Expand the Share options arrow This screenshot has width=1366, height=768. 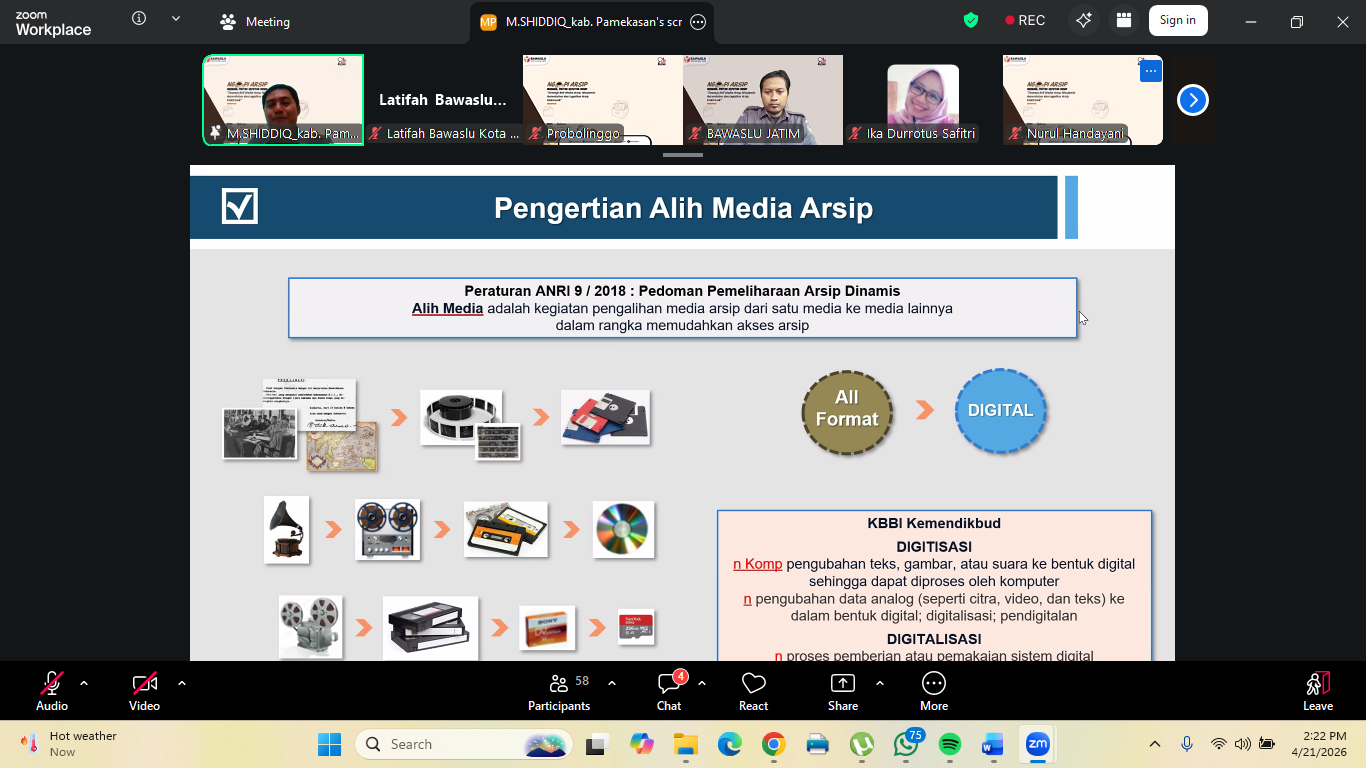point(880,683)
